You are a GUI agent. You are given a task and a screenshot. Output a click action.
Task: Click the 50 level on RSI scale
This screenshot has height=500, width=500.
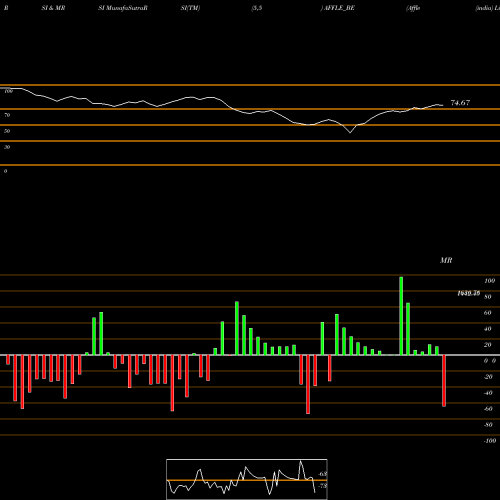(x=7, y=131)
